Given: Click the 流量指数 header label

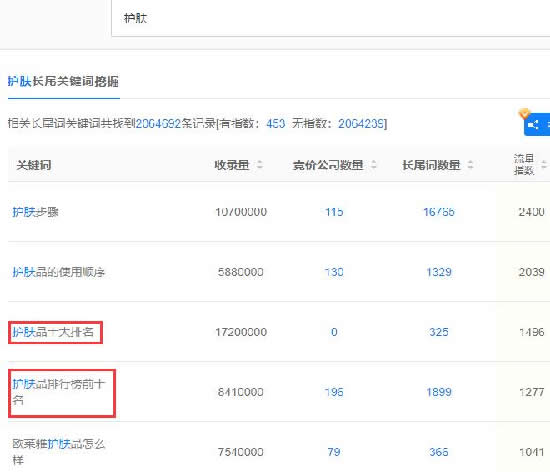Looking at the screenshot, I should (x=524, y=164).
